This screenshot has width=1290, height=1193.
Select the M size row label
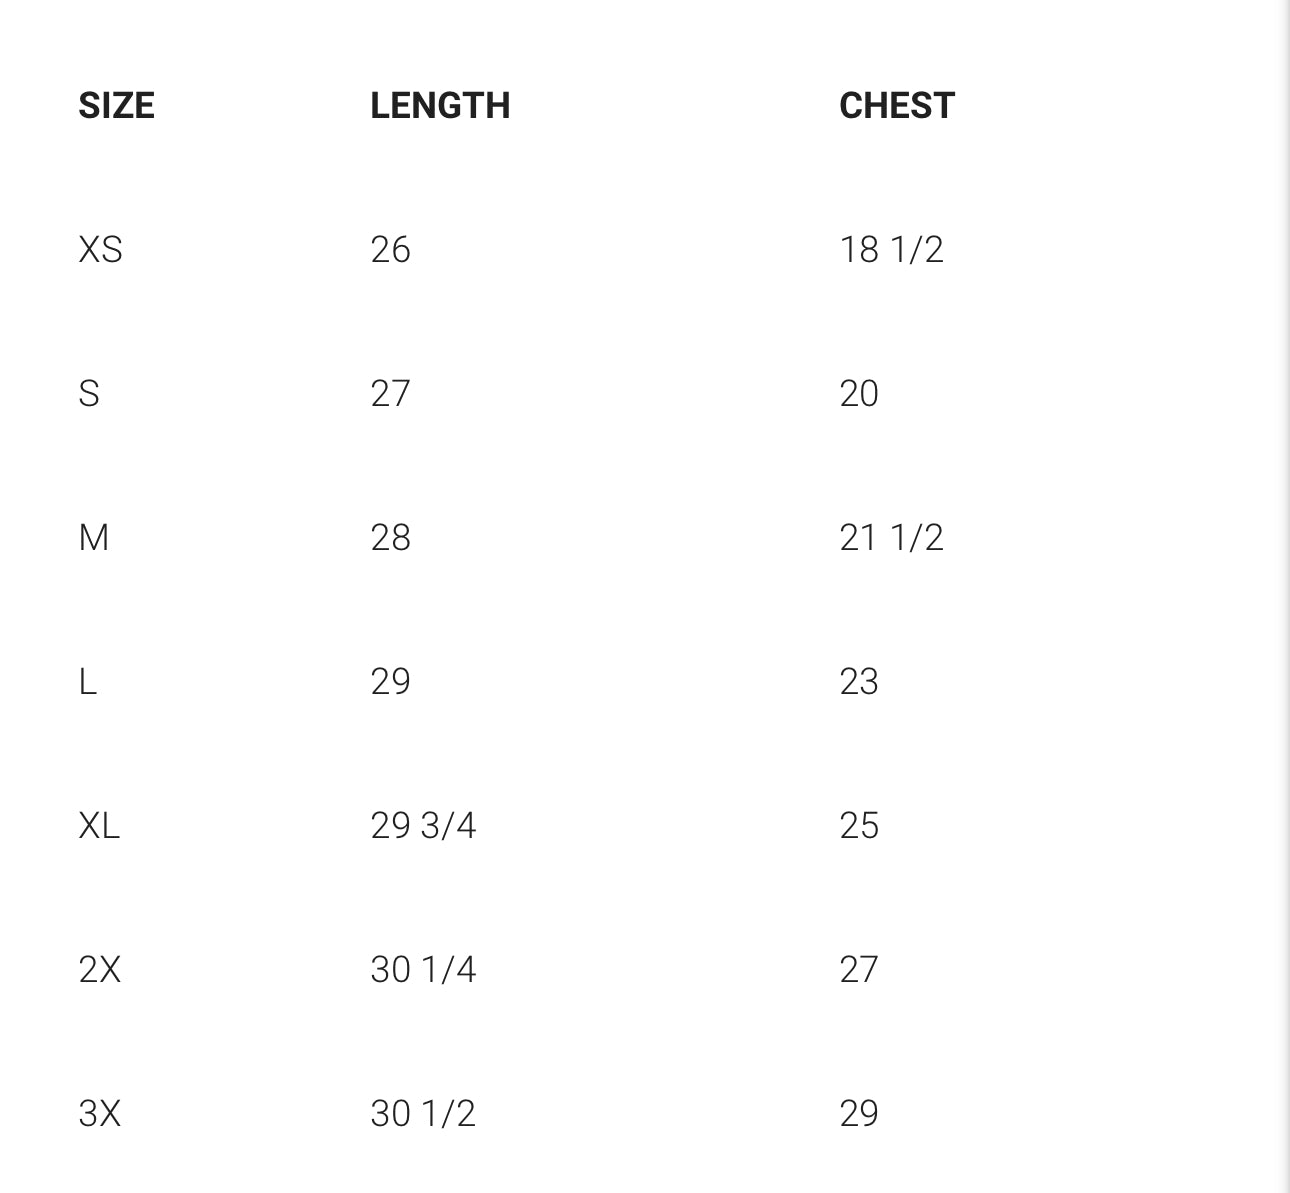click(x=93, y=537)
